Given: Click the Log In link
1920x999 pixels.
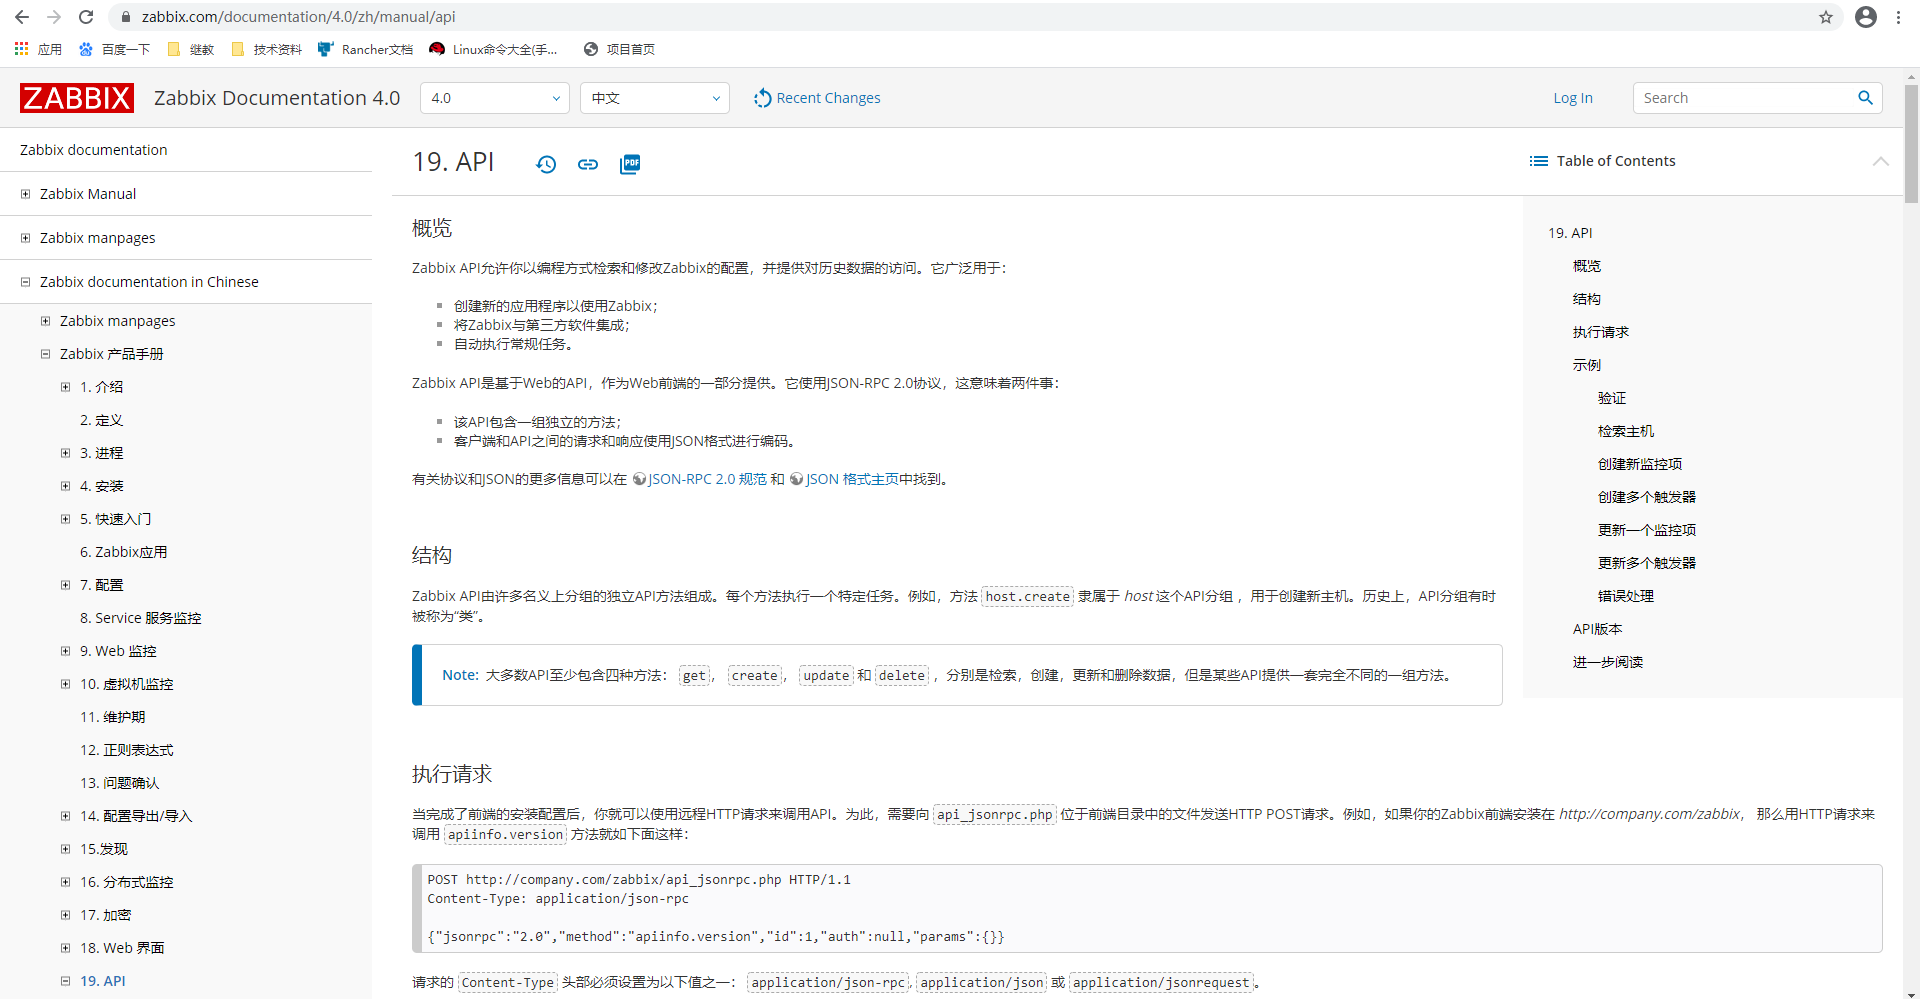Looking at the screenshot, I should pos(1572,97).
